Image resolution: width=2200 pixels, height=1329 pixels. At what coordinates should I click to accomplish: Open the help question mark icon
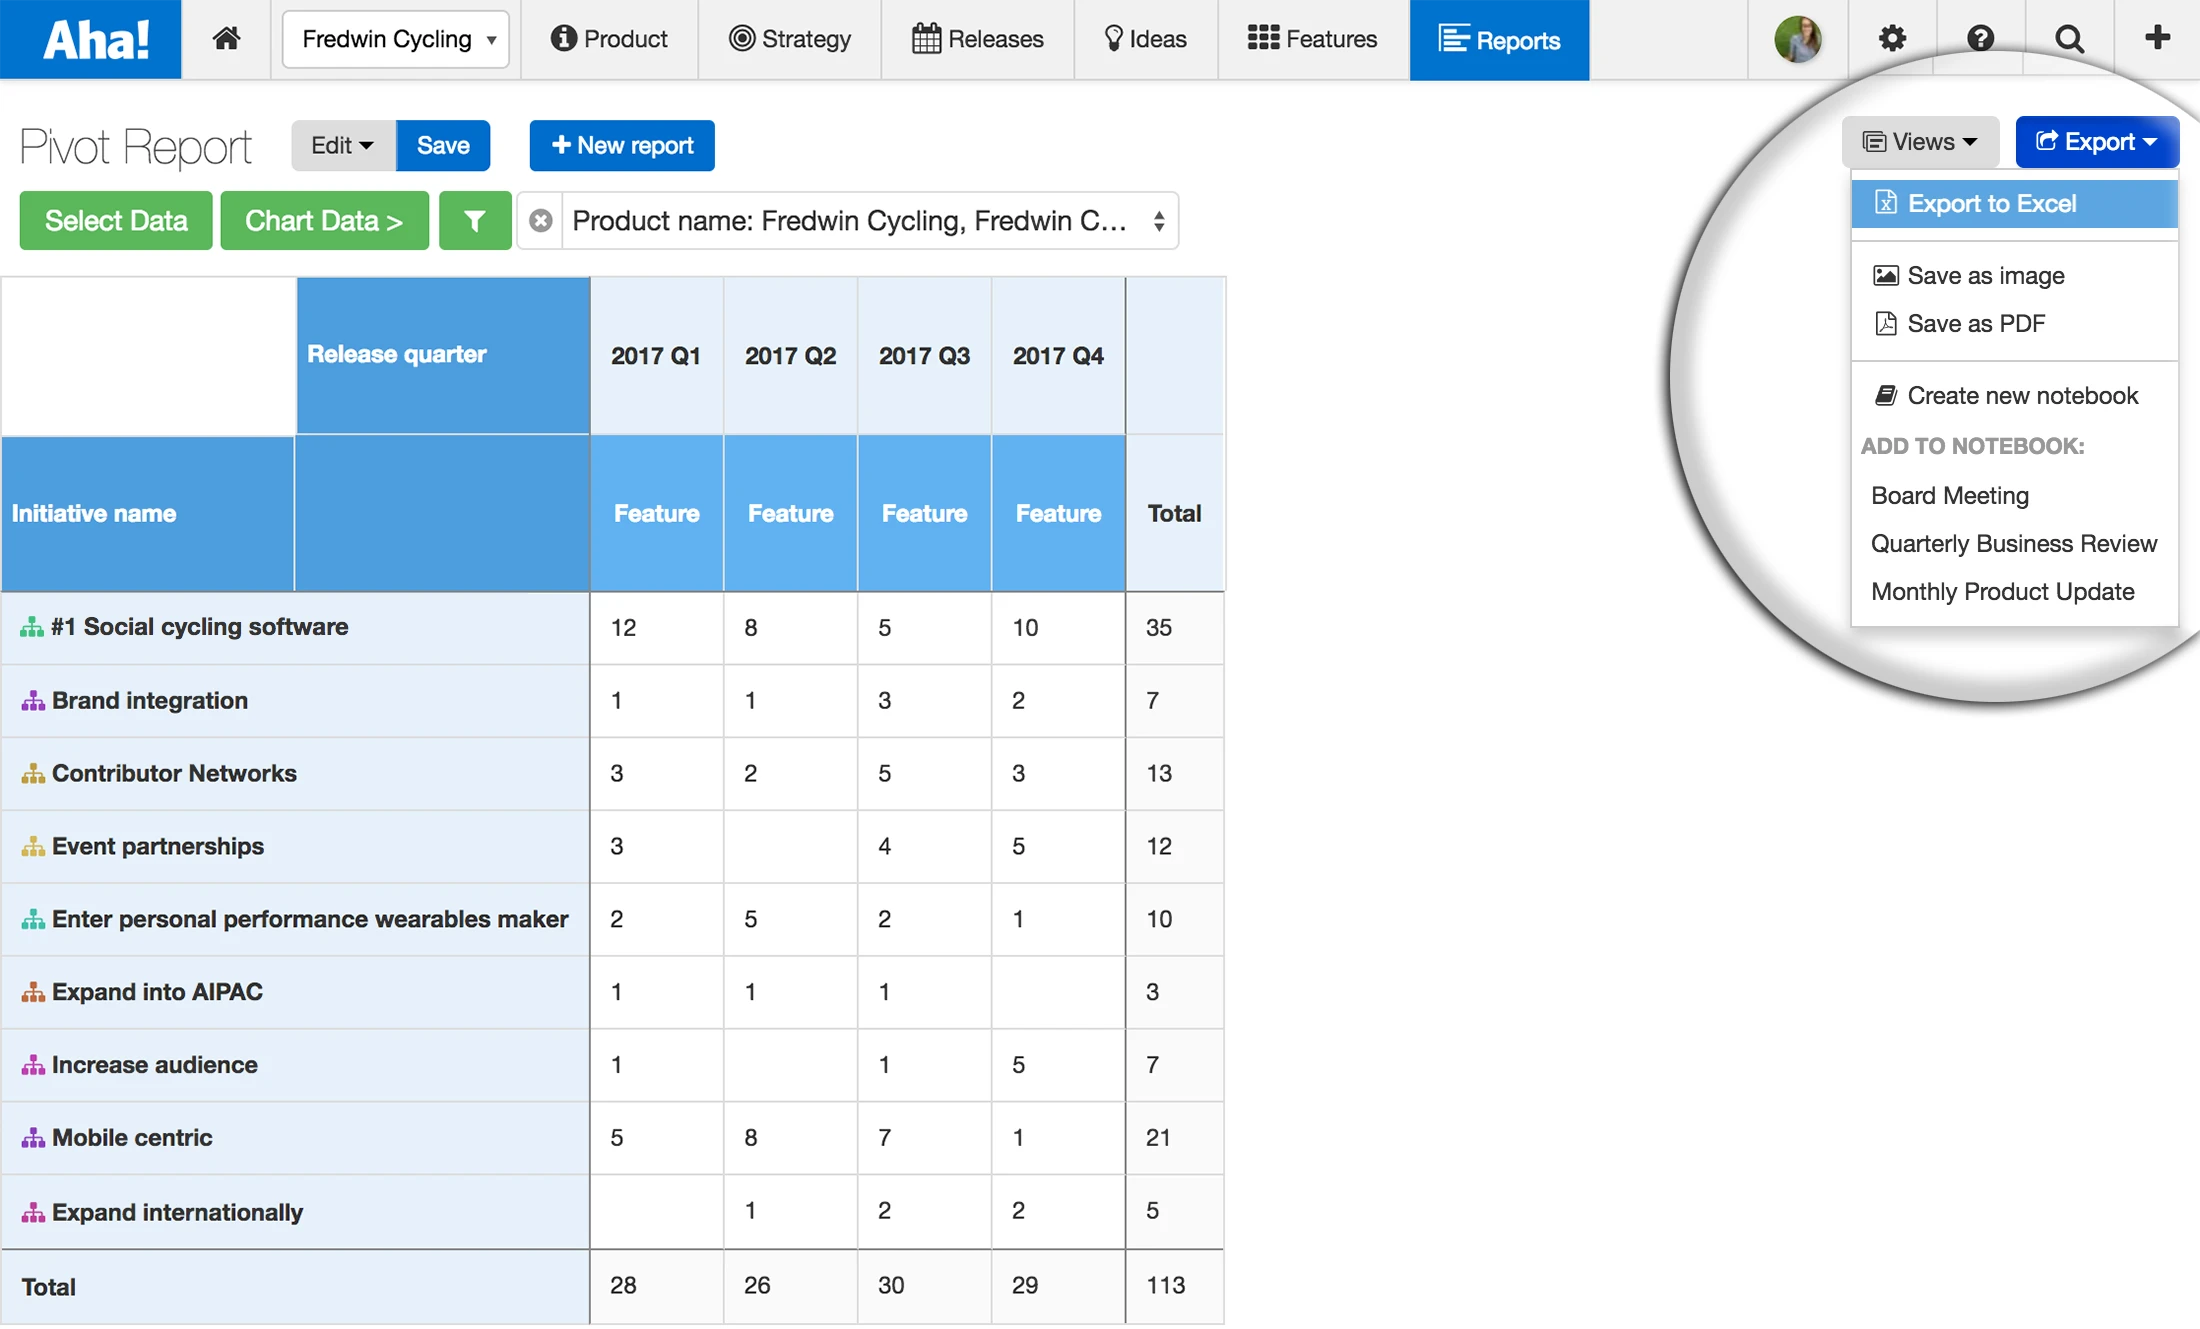[1980, 39]
